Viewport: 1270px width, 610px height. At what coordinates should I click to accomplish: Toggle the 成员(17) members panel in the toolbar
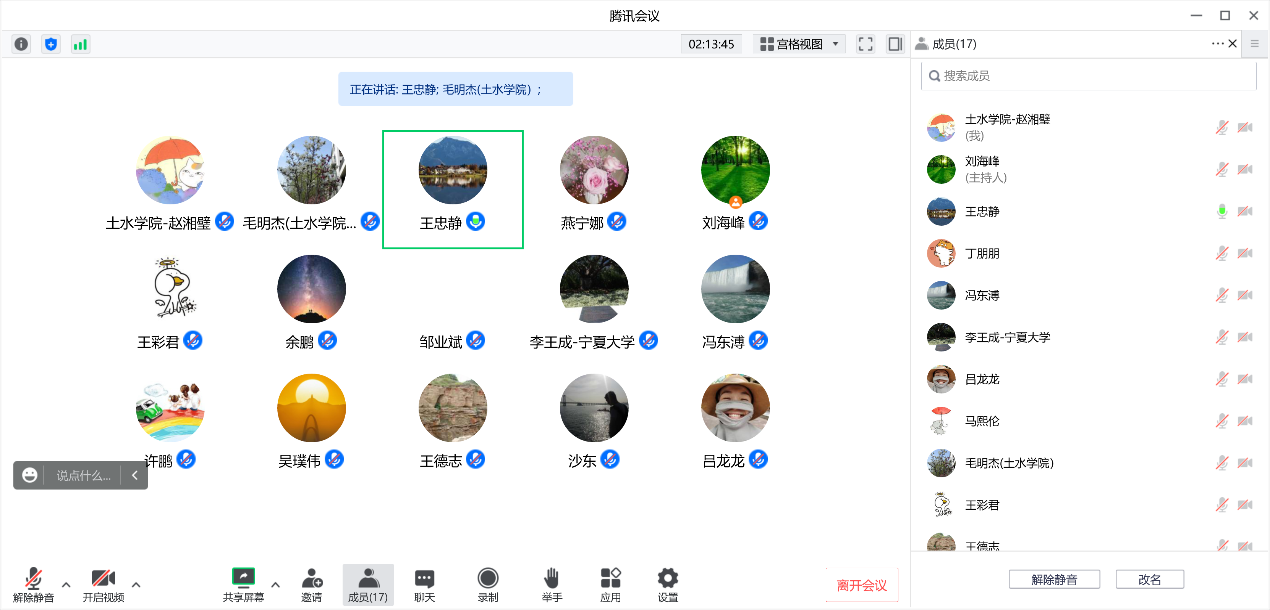click(x=368, y=585)
